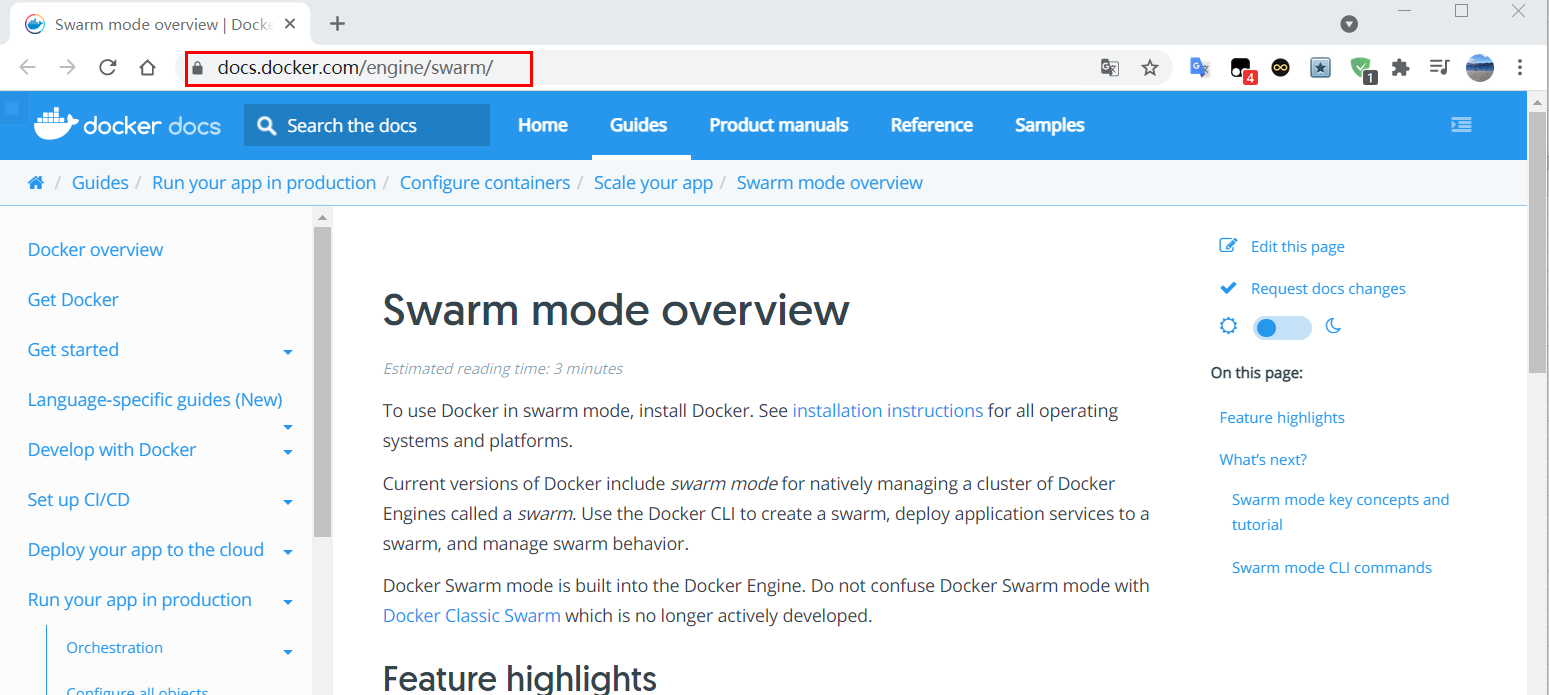The image size is (1549, 695).
Task: Open a new tab with plus button
Action: [337, 24]
